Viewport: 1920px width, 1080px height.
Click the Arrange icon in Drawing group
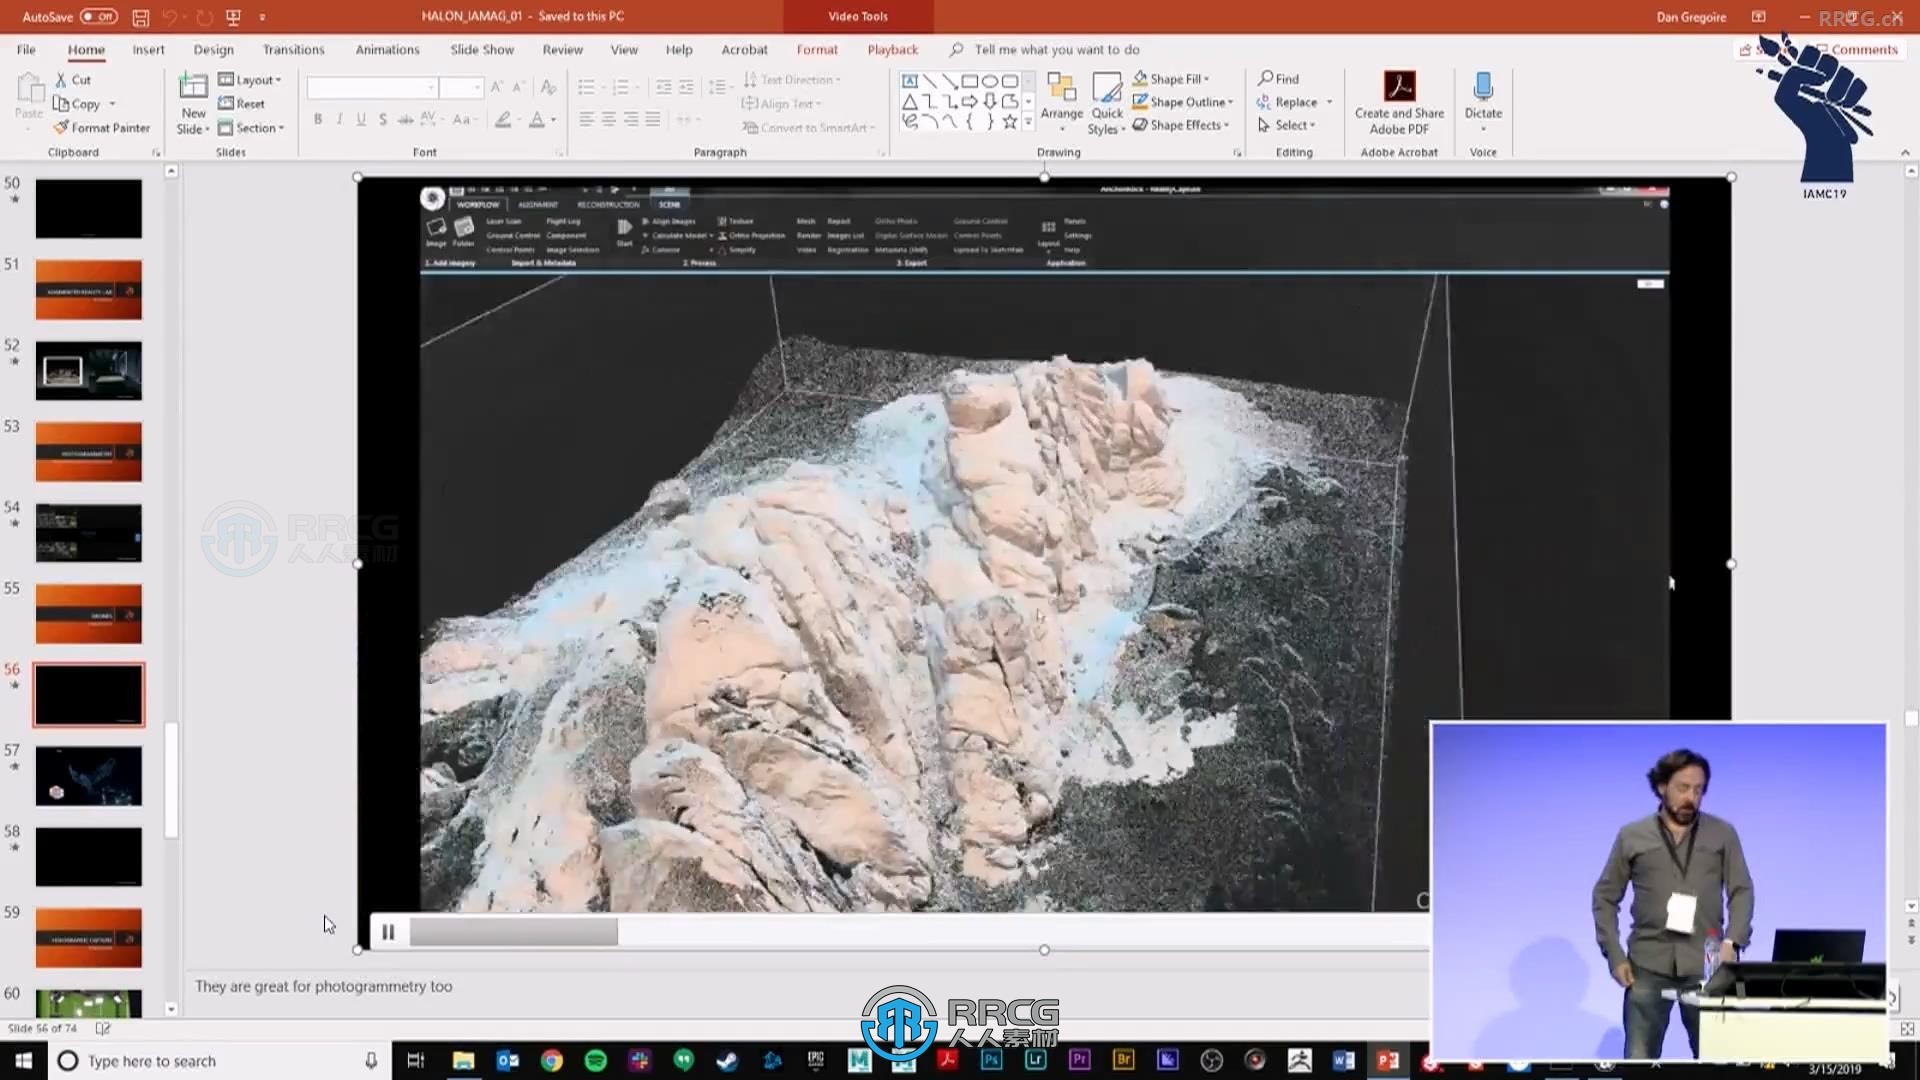1061,88
